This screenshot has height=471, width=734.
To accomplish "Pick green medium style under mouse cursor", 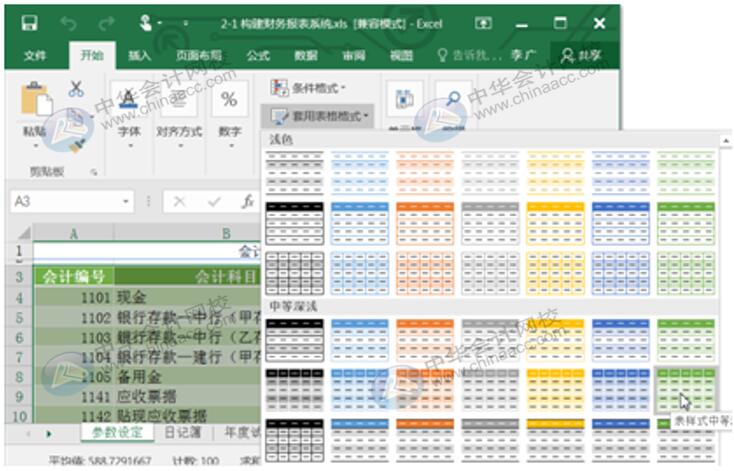I will [x=686, y=390].
